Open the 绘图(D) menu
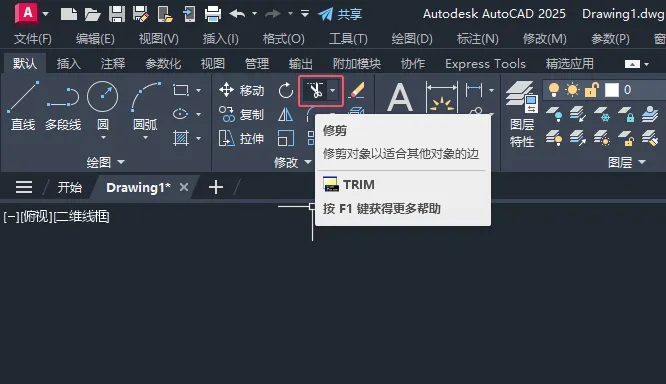 (x=412, y=39)
